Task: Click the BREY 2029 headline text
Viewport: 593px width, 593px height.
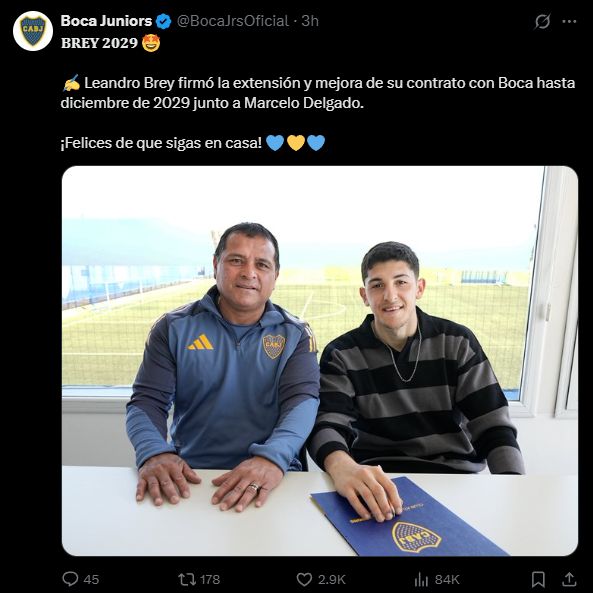Action: (x=99, y=43)
